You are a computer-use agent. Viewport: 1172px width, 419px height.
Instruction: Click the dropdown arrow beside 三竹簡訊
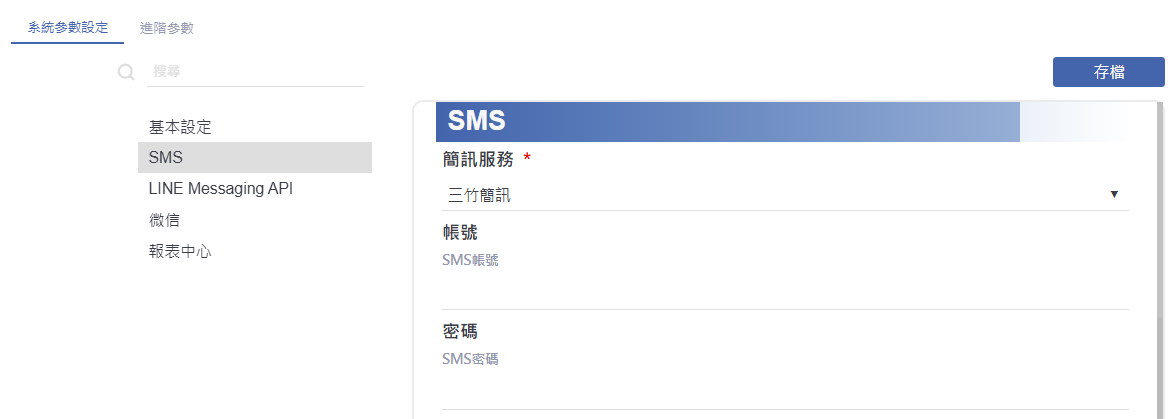(1114, 194)
